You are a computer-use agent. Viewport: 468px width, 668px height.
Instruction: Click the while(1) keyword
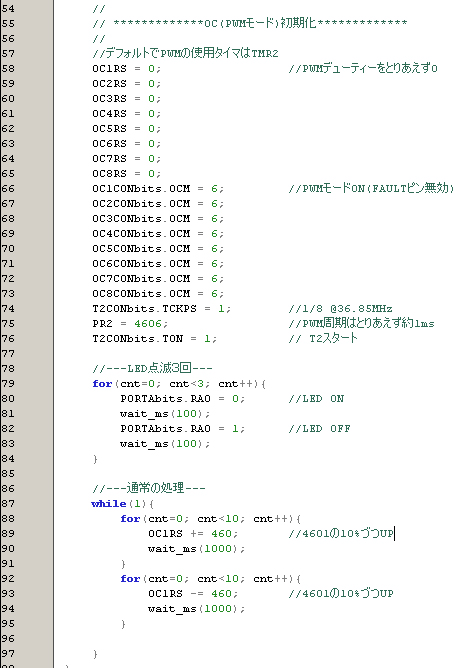[109, 504]
